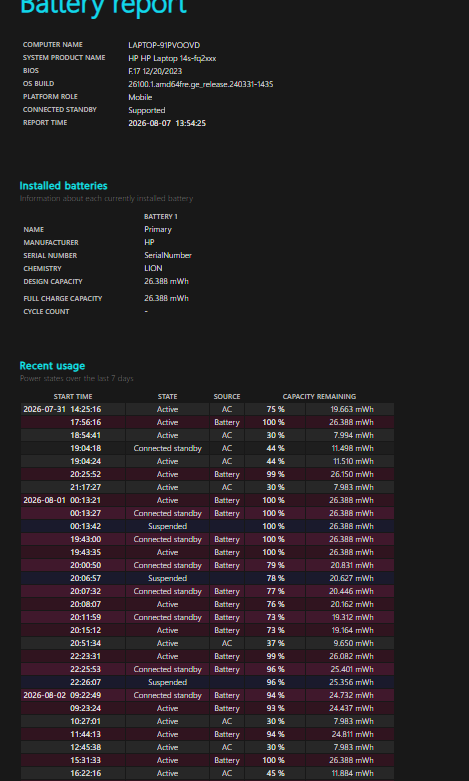The width and height of the screenshot is (469, 781).
Task: Click "Battery" source in the 15:31:33 row
Action: tap(227, 760)
